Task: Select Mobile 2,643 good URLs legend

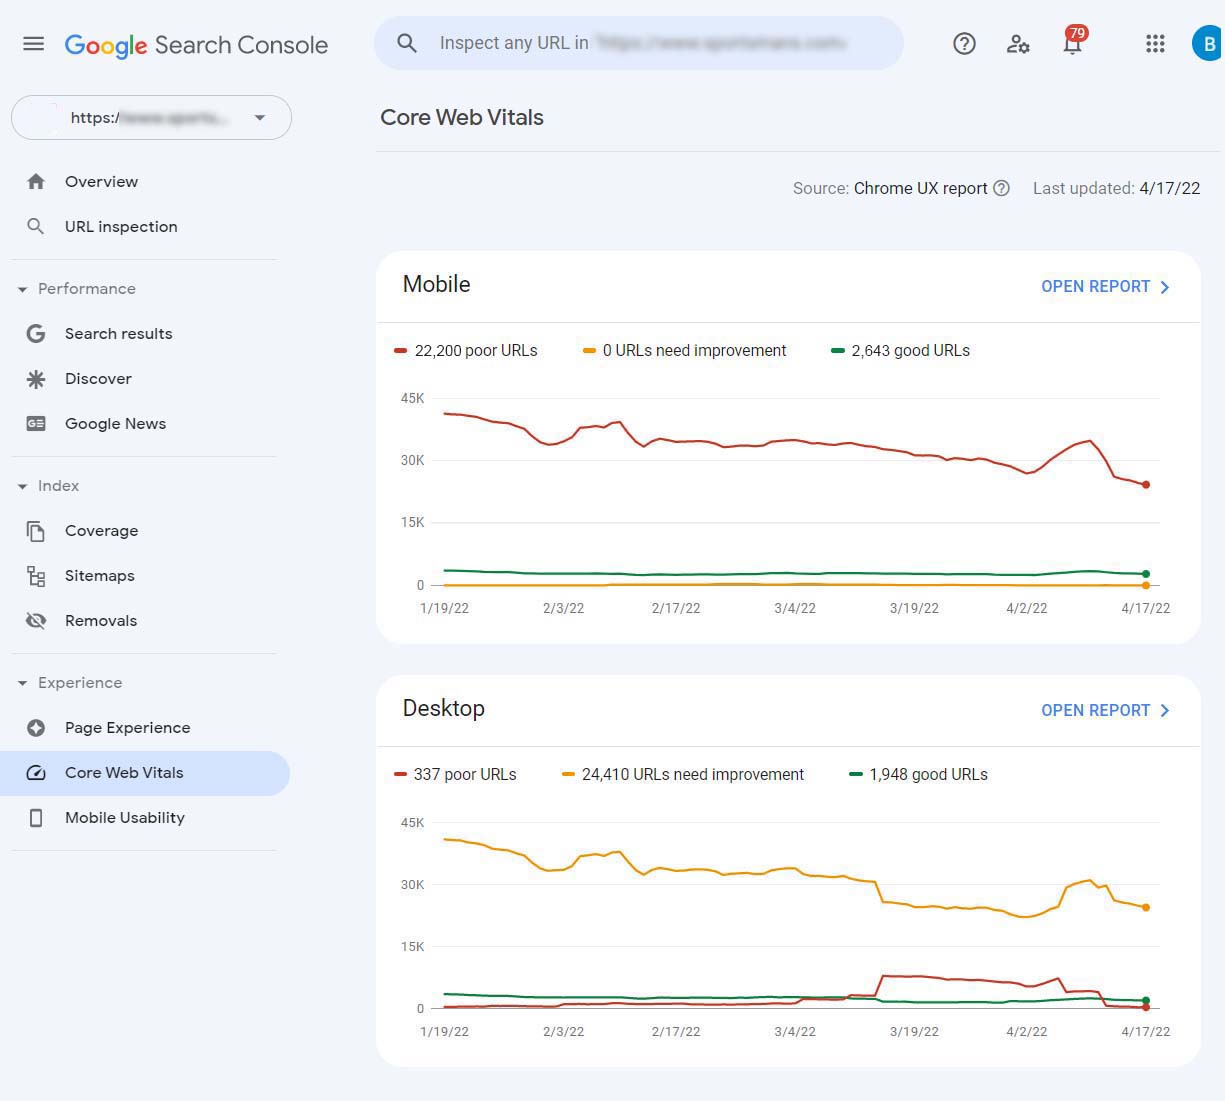Action: click(x=900, y=351)
